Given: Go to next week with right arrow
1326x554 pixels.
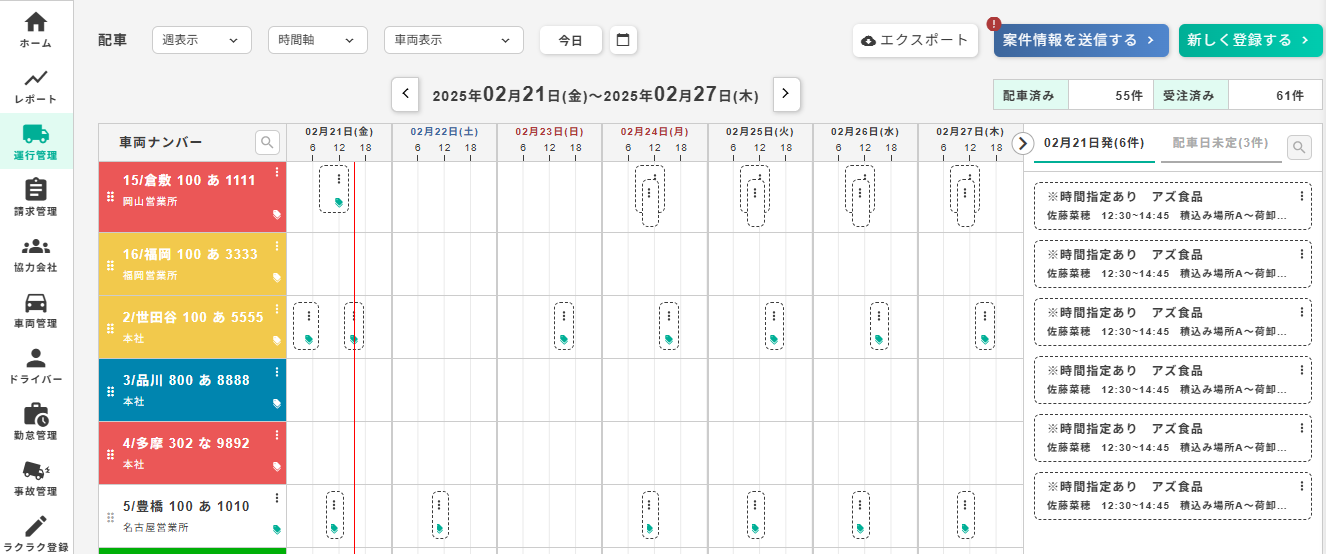Looking at the screenshot, I should (786, 94).
